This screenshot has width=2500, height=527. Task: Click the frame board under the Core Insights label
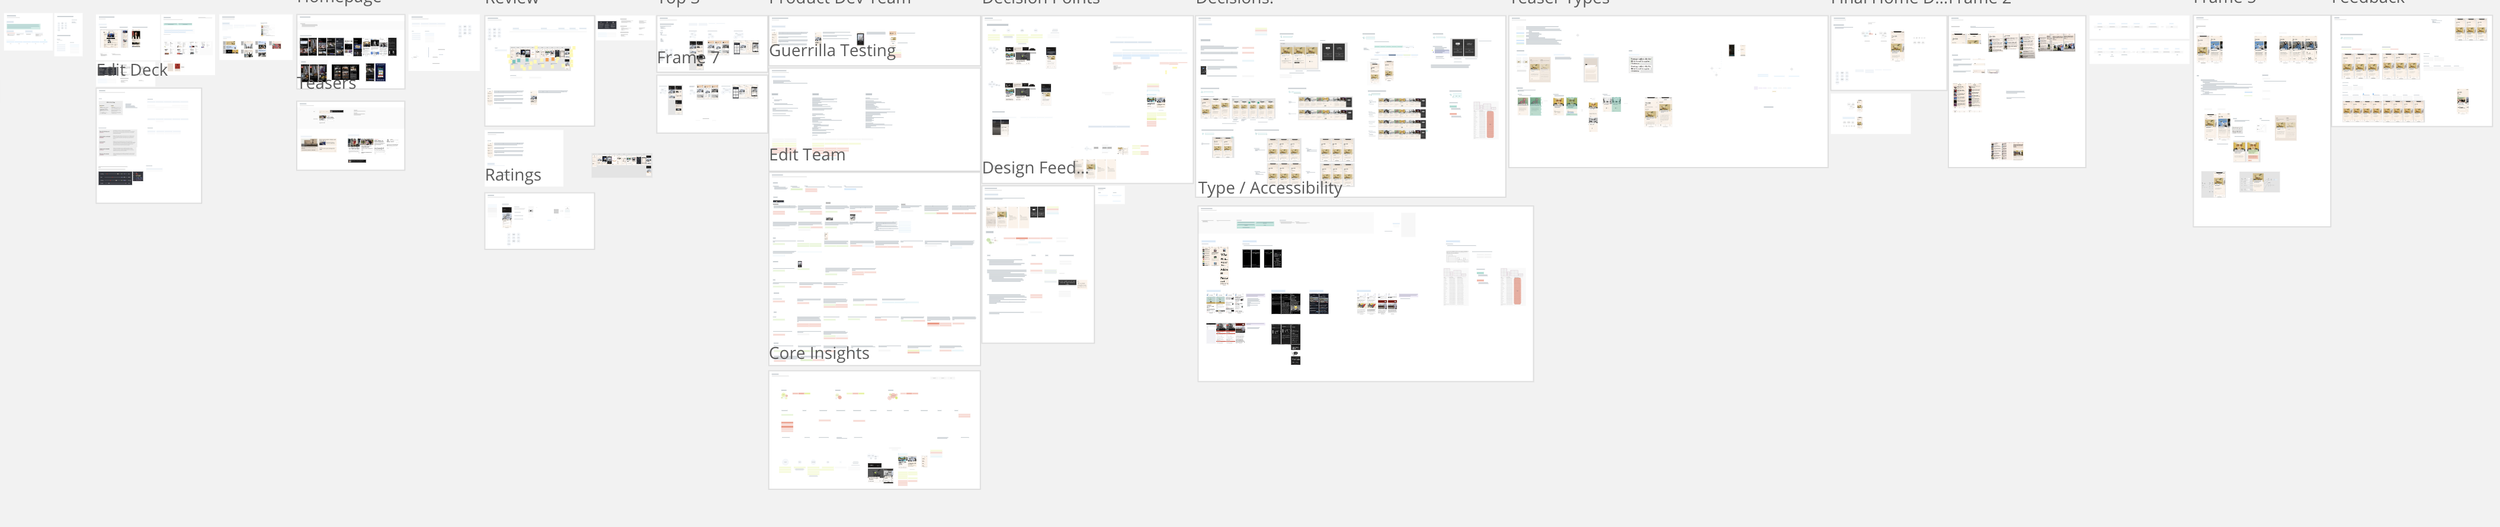(874, 430)
